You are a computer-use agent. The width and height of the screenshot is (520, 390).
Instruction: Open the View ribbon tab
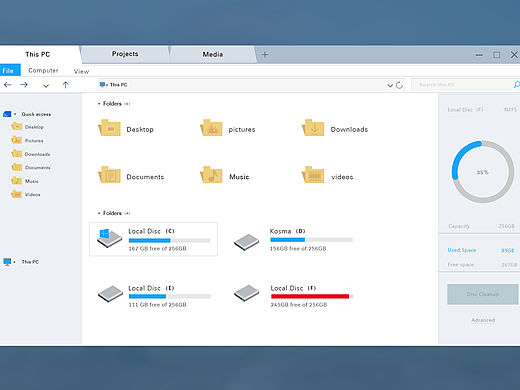click(x=81, y=71)
